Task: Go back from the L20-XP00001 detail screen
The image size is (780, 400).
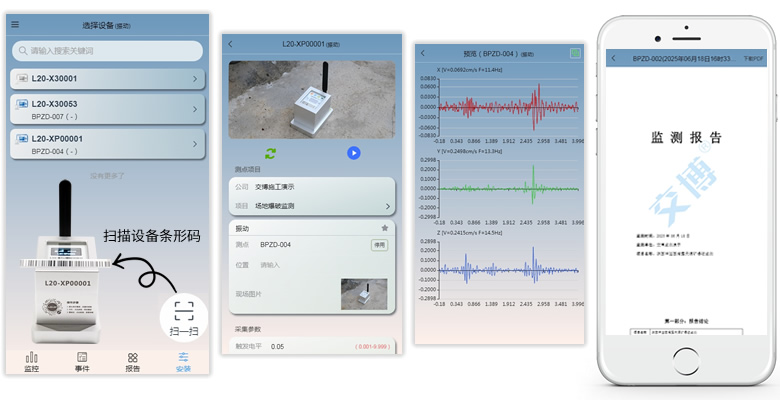Action: coord(231,44)
